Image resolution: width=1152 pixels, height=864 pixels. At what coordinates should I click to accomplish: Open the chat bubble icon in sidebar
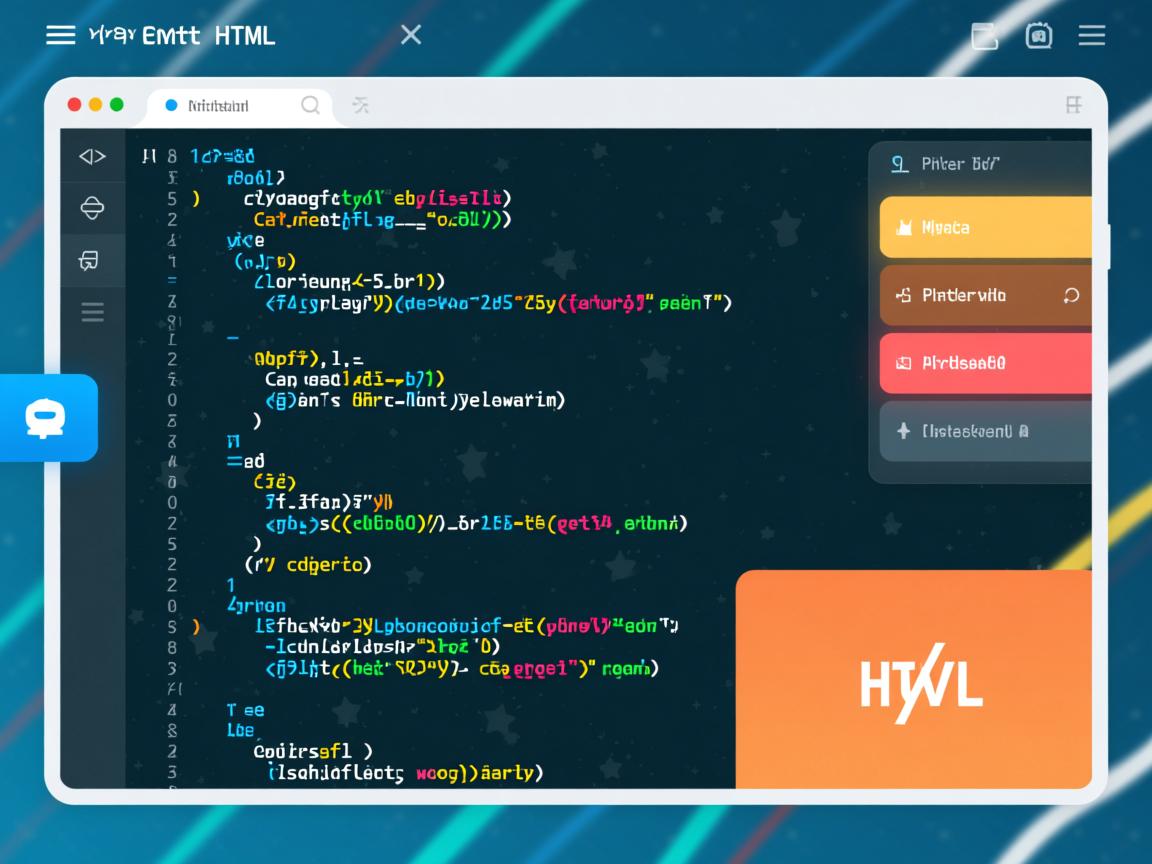click(x=90, y=261)
